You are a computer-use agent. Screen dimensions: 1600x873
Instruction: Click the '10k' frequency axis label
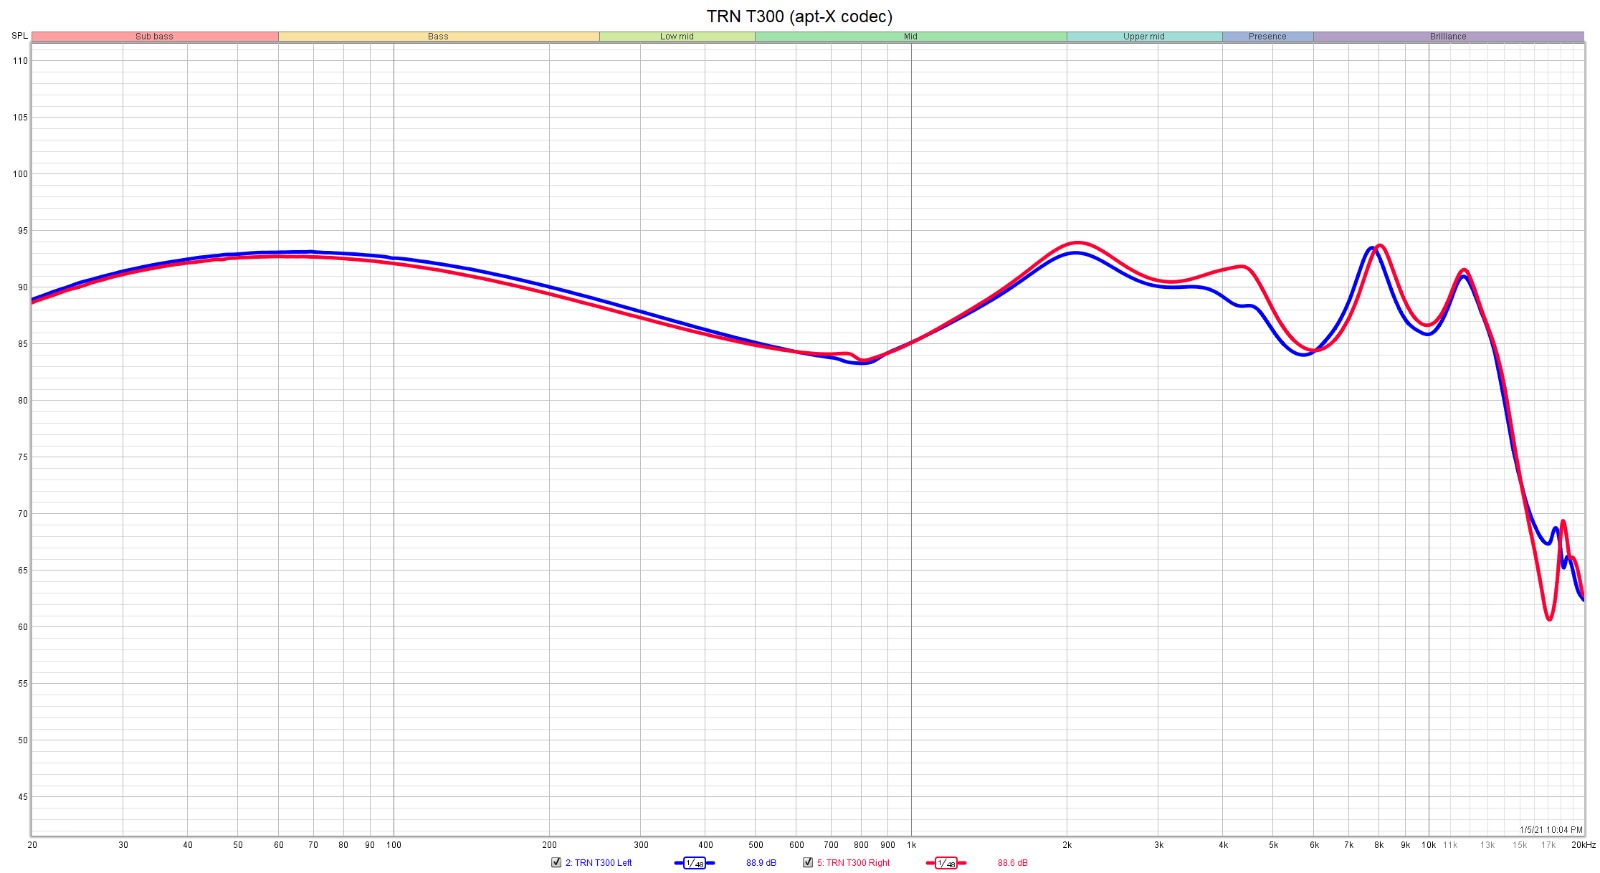(x=1429, y=845)
